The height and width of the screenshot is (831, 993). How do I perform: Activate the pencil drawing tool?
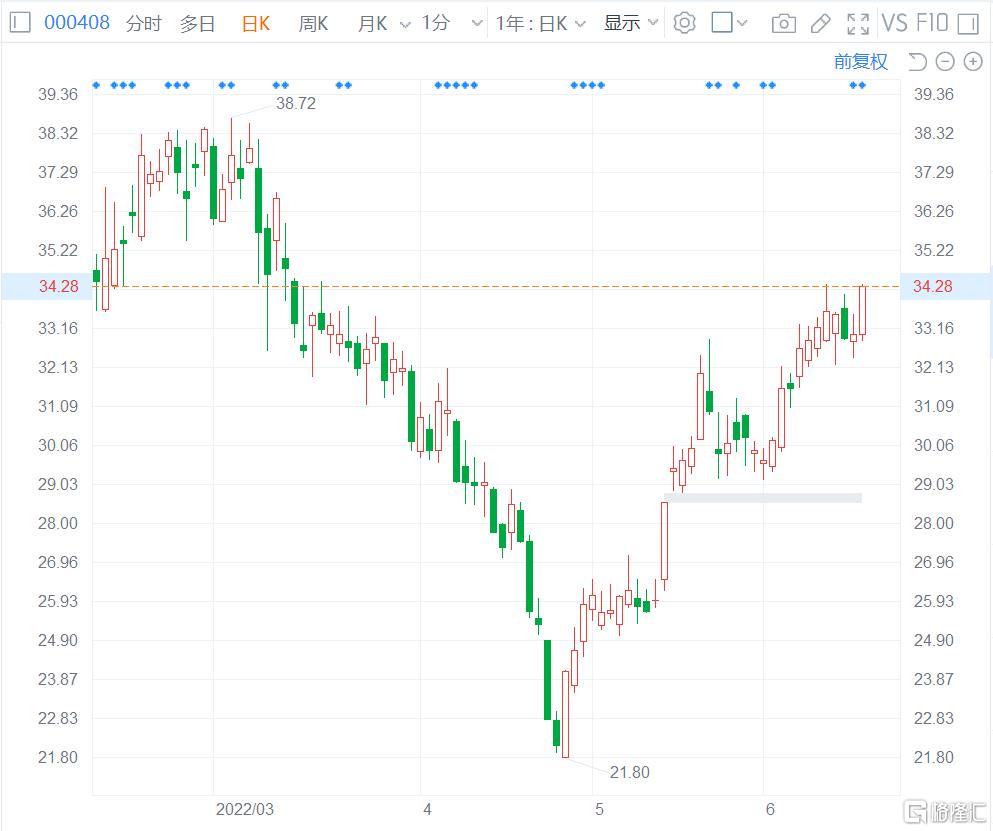[821, 24]
